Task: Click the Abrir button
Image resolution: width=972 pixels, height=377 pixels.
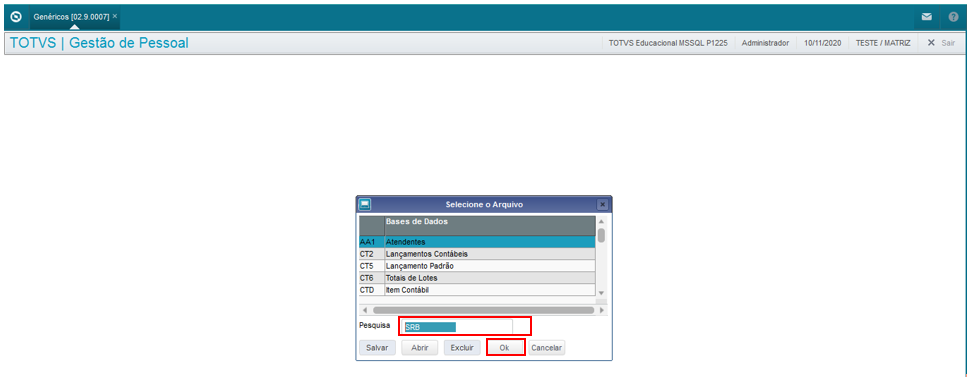Action: coord(420,348)
